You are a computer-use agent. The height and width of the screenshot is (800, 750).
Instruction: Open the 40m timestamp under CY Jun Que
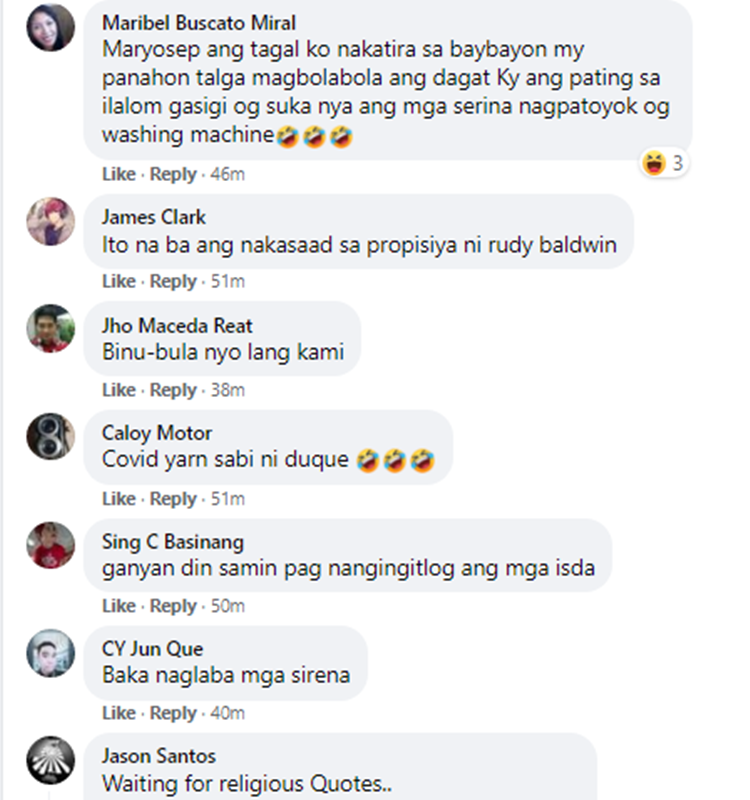(228, 713)
